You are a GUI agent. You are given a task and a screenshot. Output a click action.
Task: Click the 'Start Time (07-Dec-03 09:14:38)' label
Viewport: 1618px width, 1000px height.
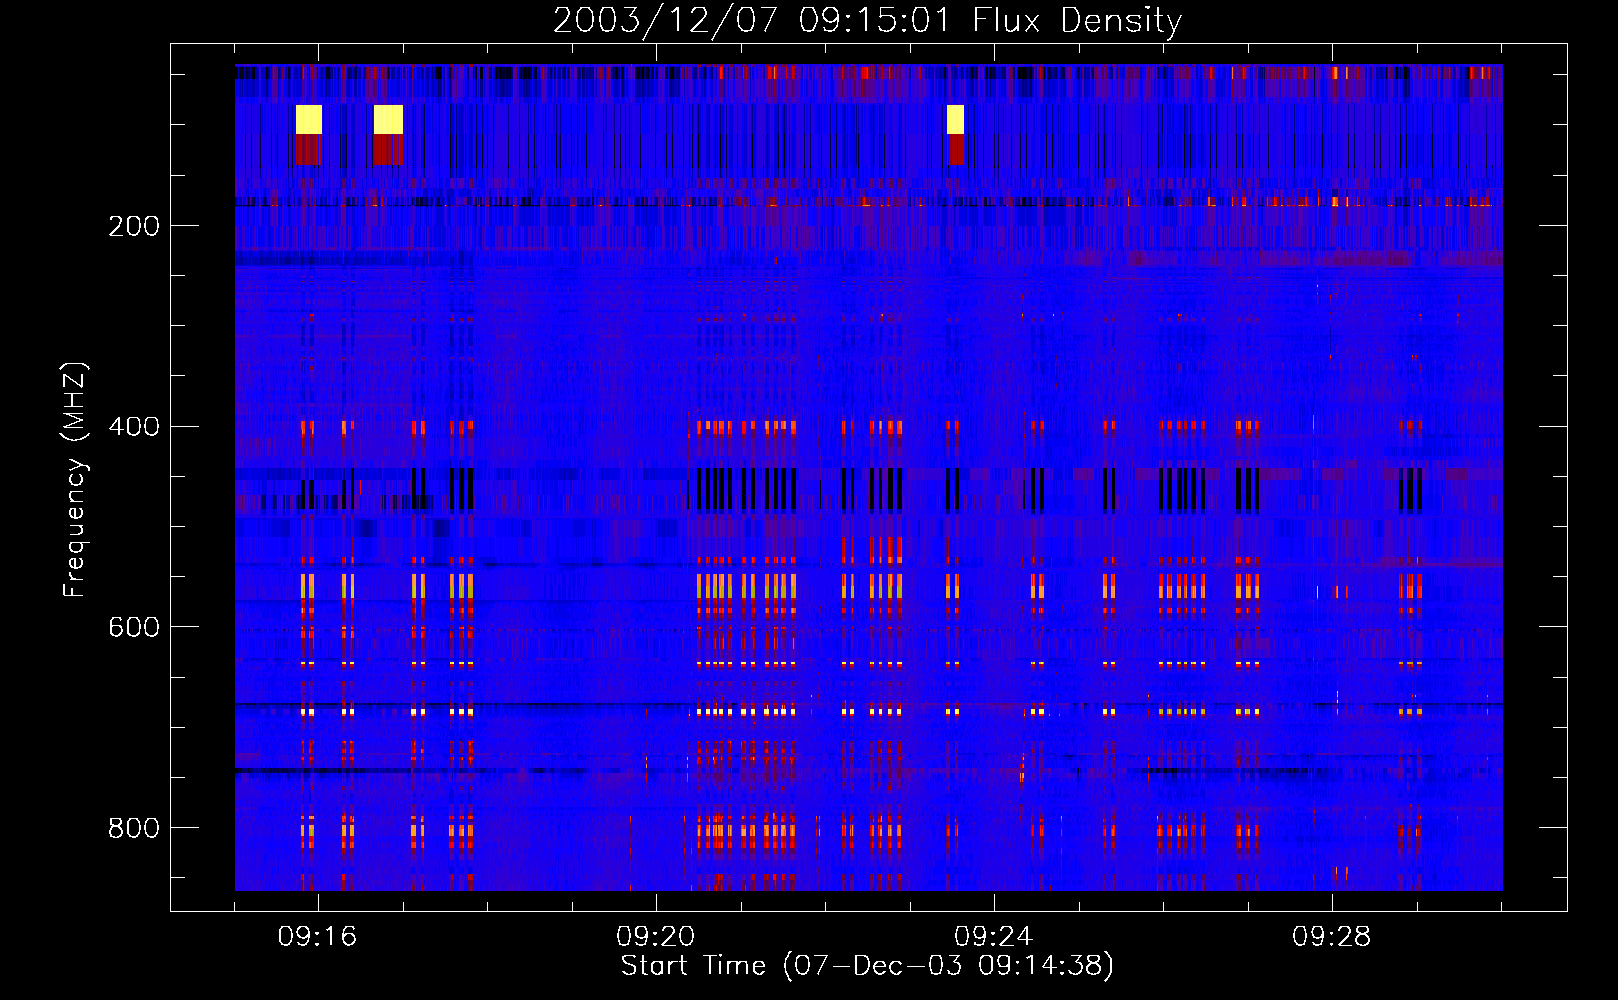tap(867, 966)
